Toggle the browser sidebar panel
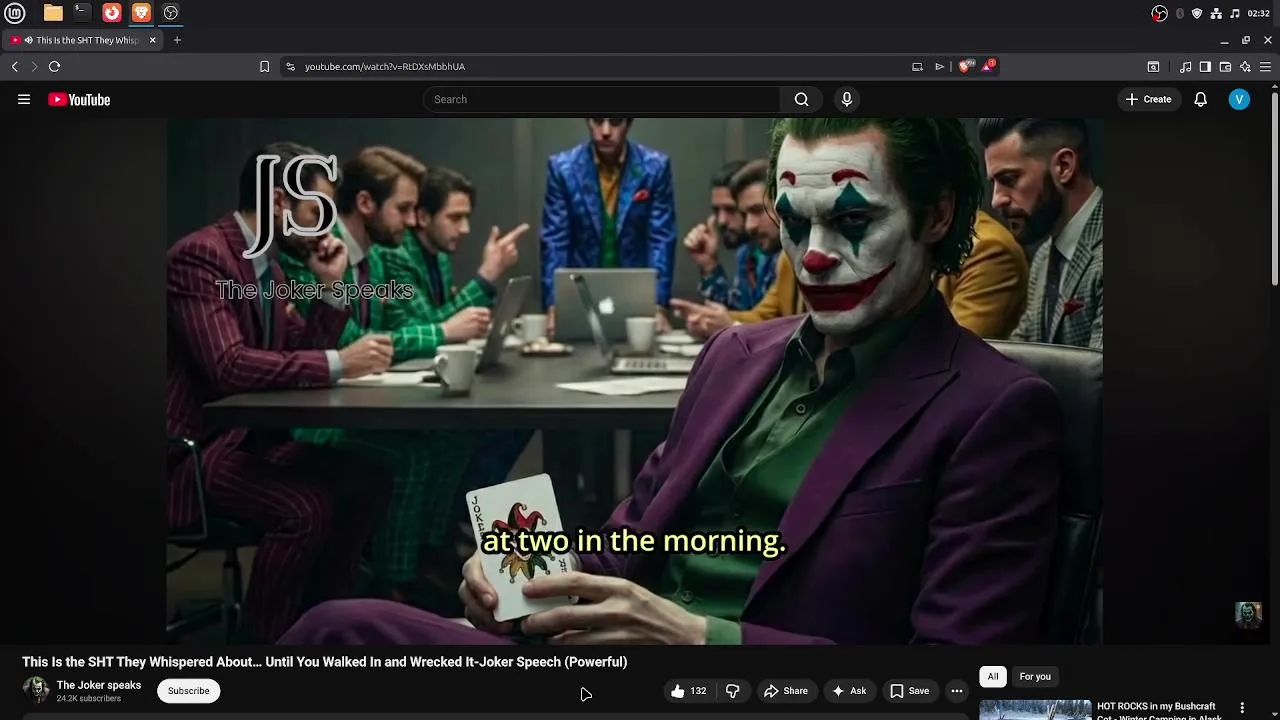Image resolution: width=1280 pixels, height=720 pixels. 1205,66
